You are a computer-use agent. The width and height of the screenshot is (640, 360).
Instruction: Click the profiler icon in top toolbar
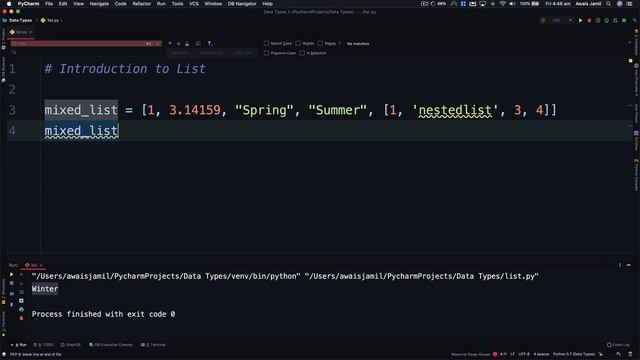pos(607,20)
